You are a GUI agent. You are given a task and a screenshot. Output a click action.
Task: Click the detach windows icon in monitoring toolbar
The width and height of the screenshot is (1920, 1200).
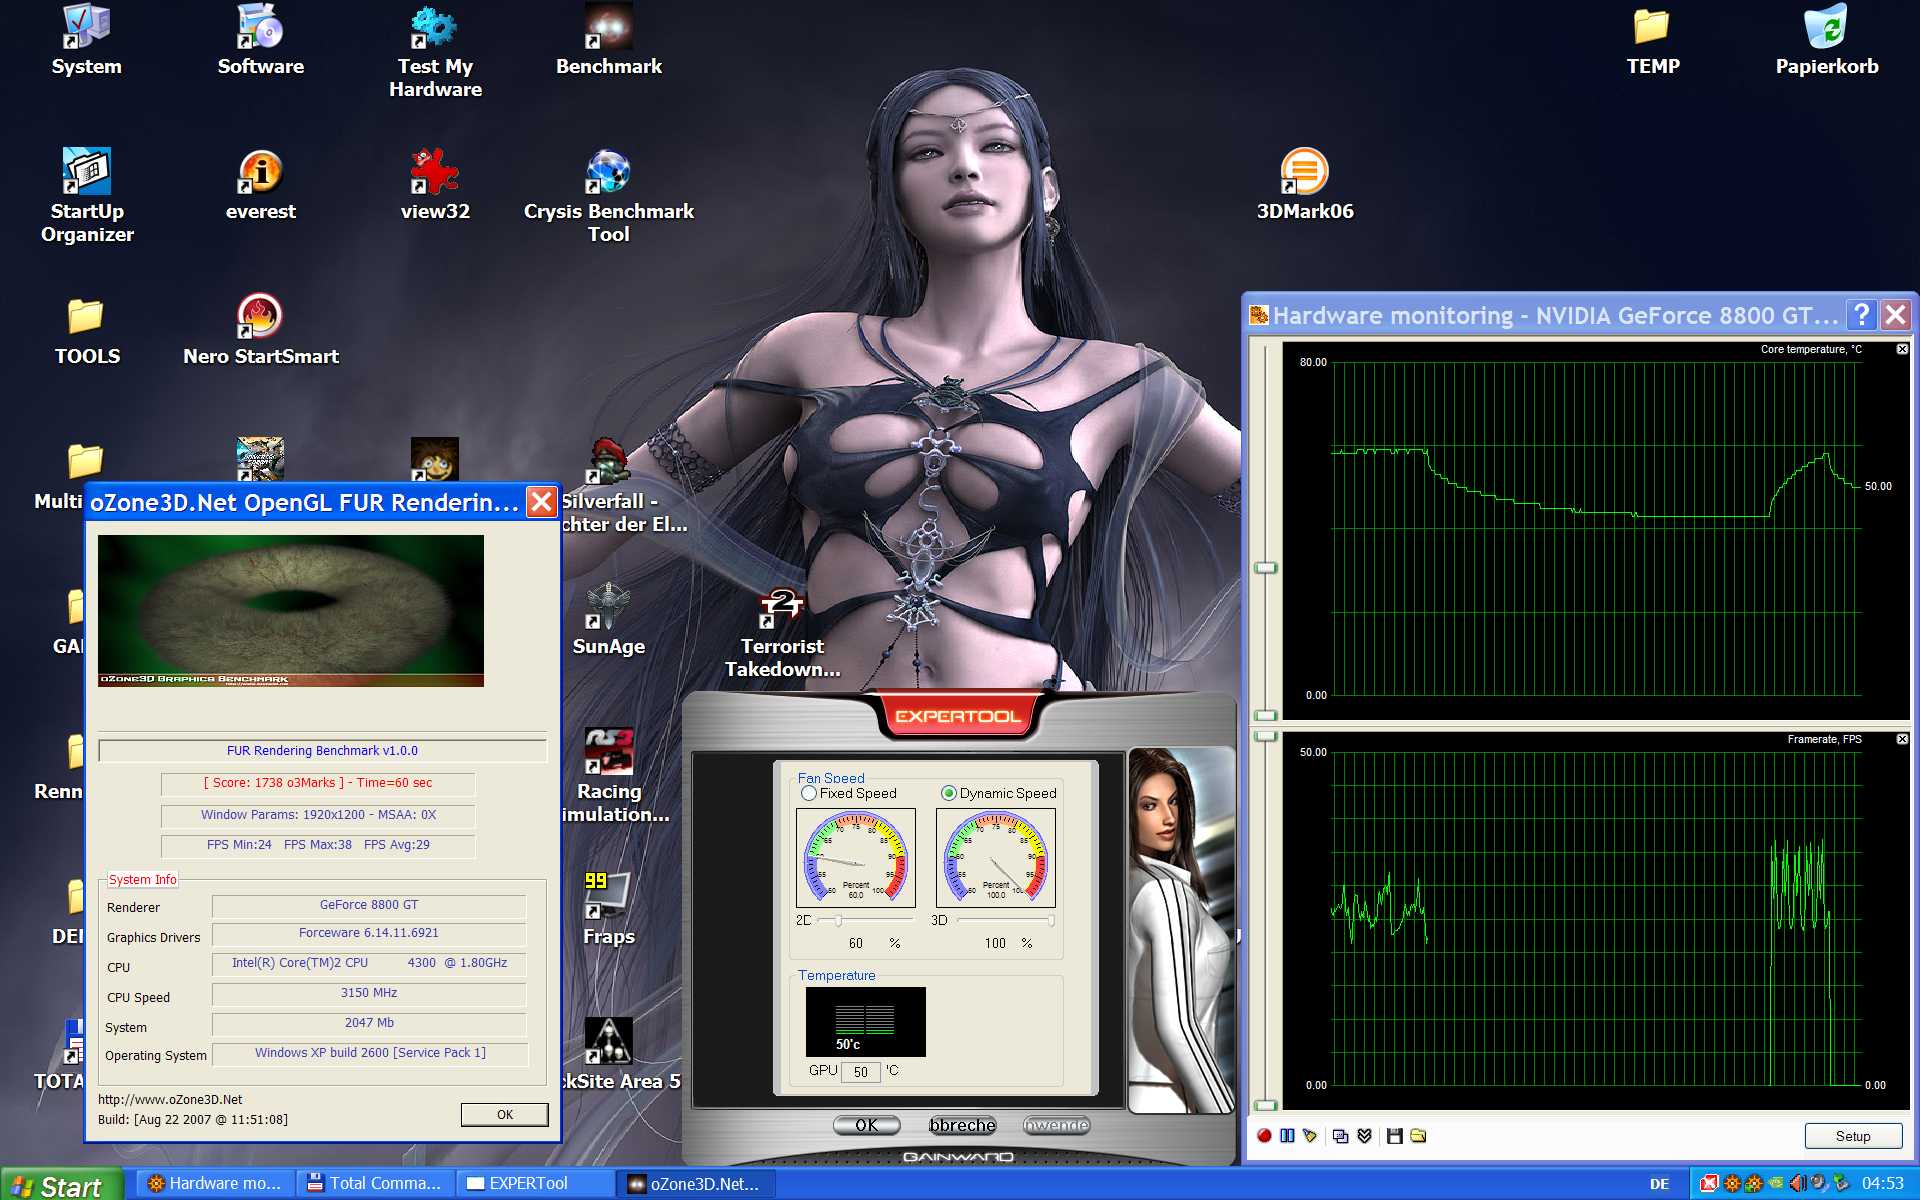coord(1340,1136)
